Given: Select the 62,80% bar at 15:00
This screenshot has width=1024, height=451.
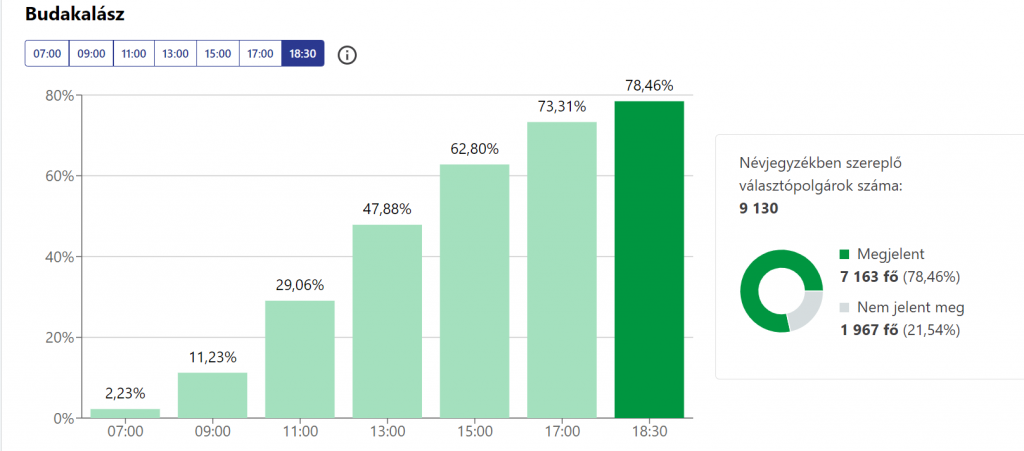Looking at the screenshot, I should 475,291.
